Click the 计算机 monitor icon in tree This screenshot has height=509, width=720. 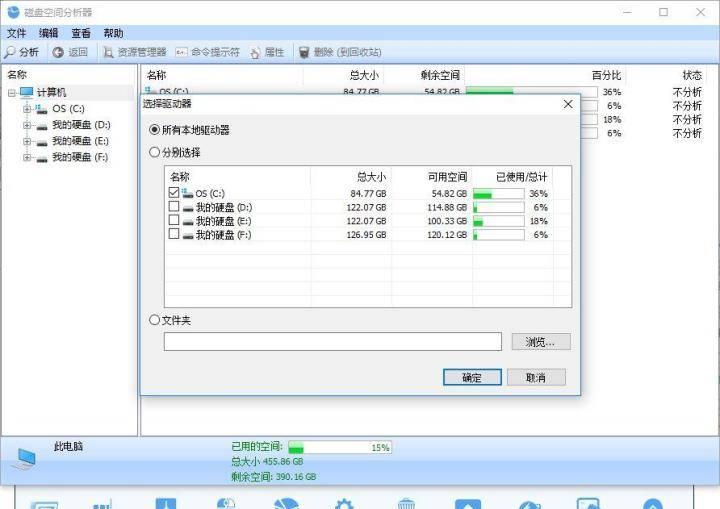pos(27,92)
